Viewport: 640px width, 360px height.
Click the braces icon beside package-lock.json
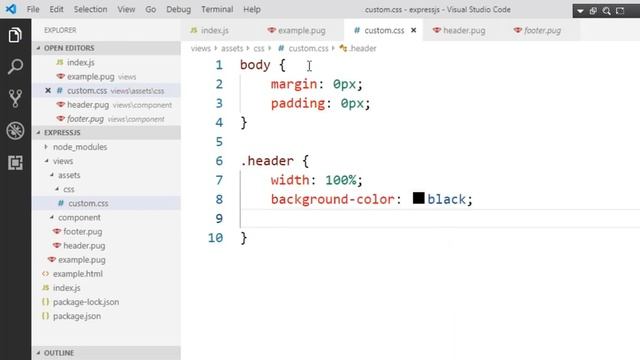tap(45, 302)
